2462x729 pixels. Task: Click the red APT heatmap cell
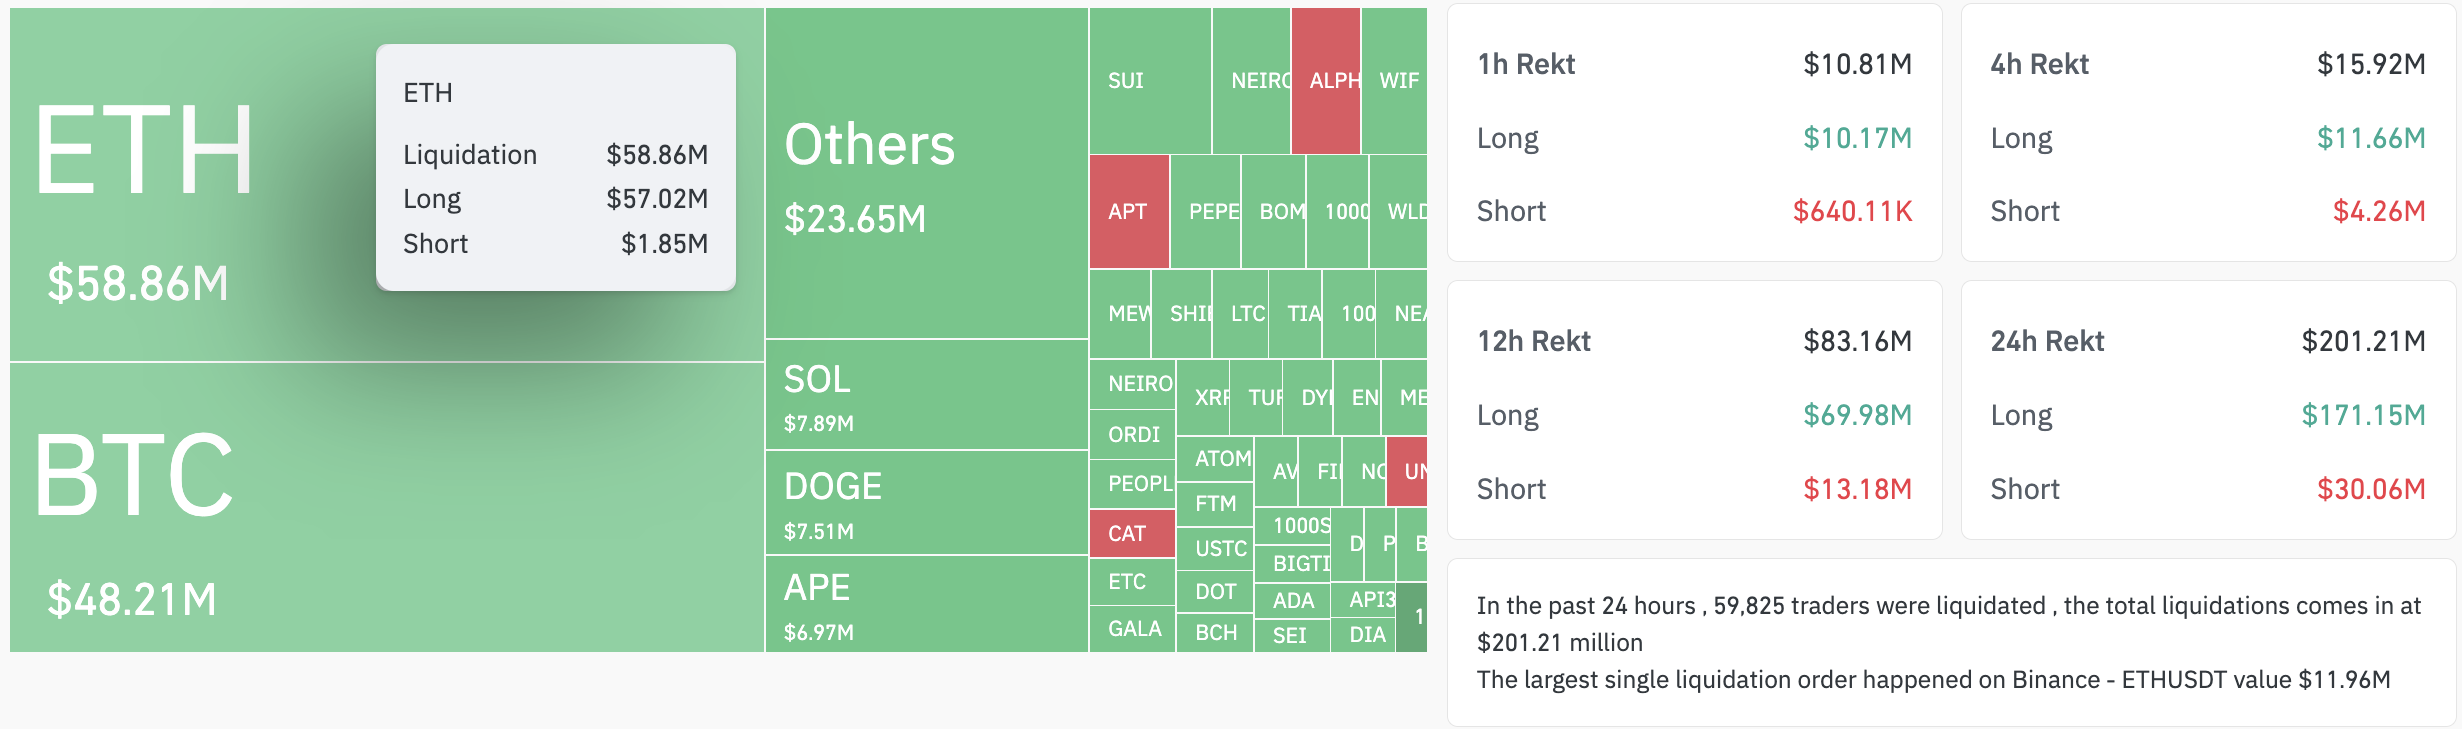point(1129,212)
